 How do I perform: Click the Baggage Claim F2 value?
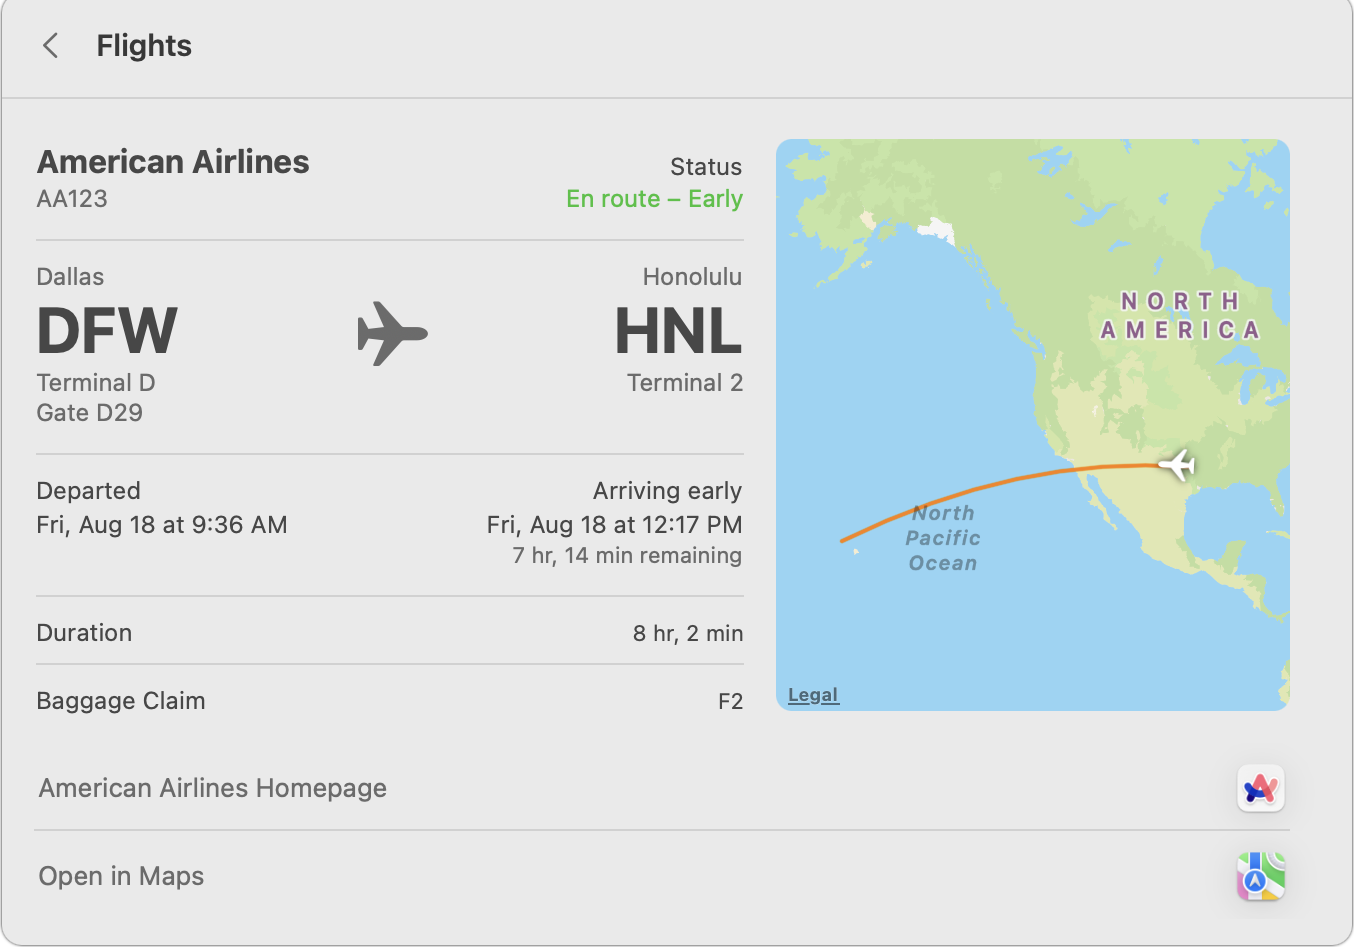point(730,702)
